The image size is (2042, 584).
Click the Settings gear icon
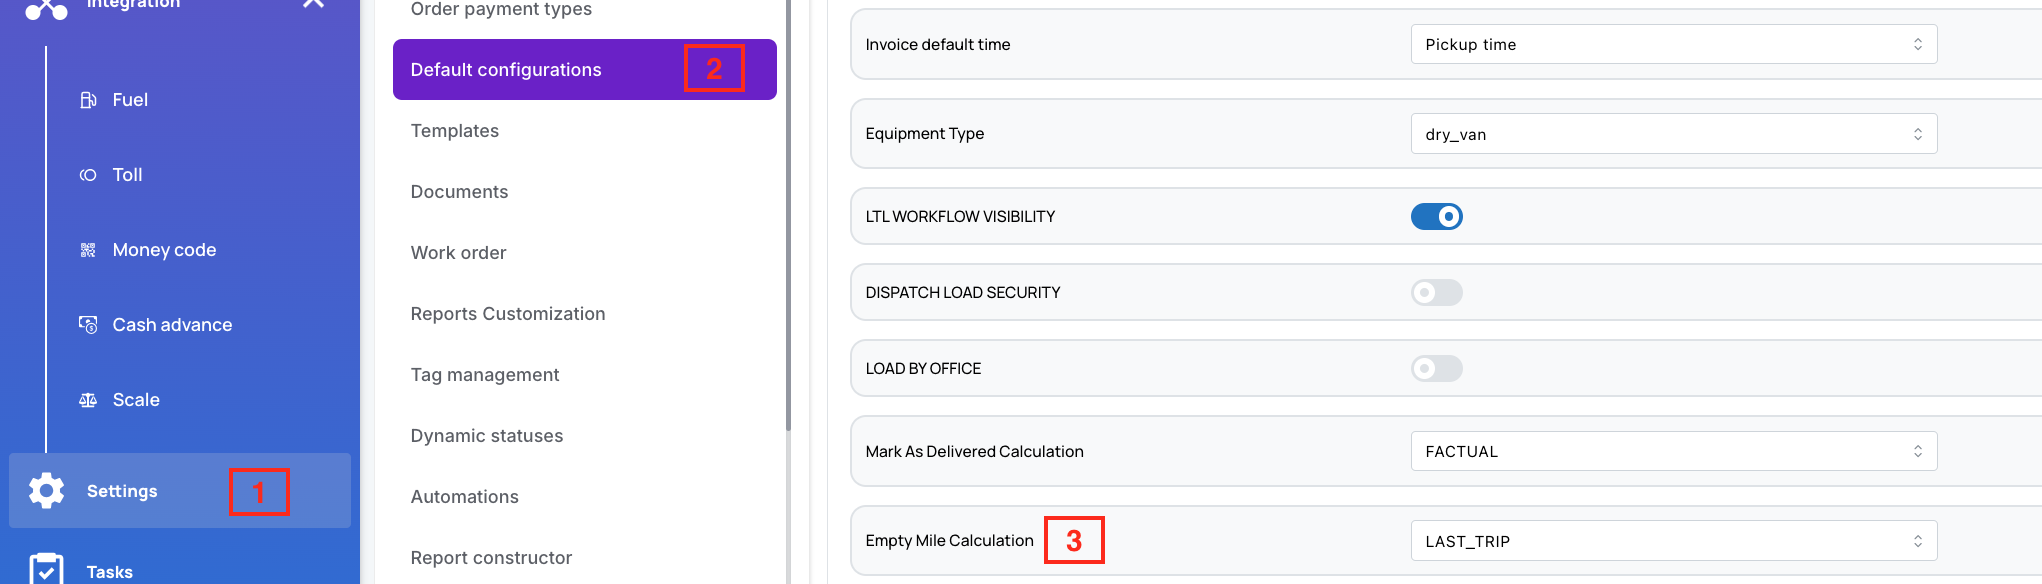pos(46,490)
